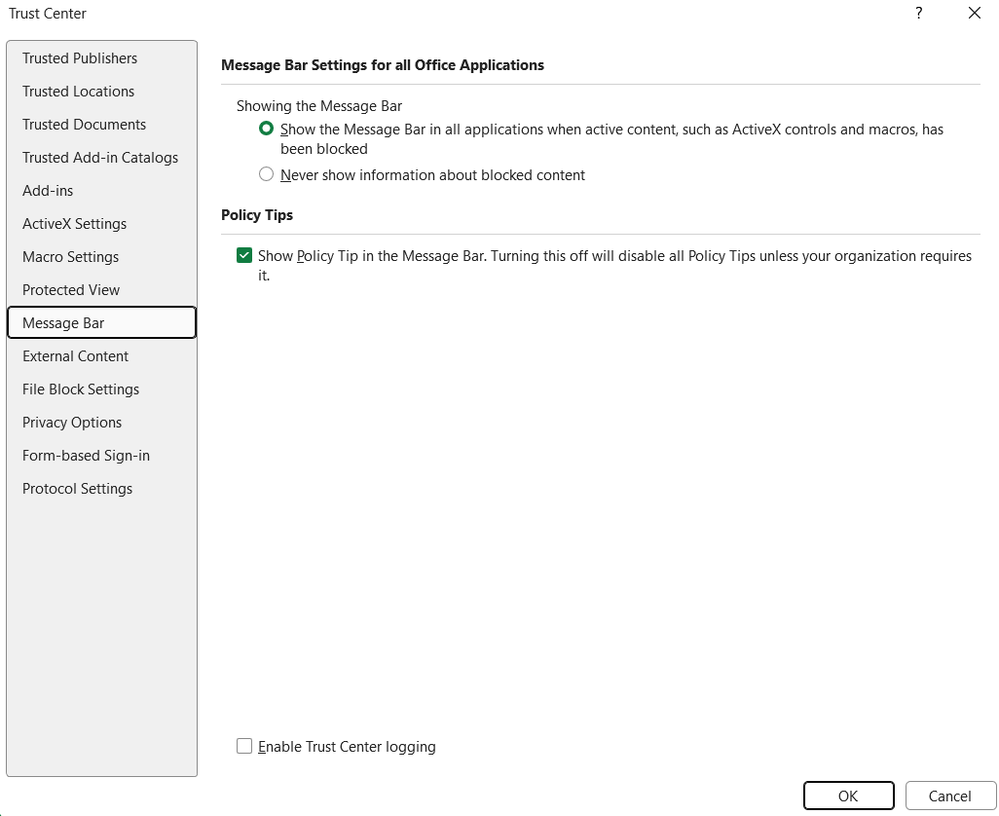Open Protocol Settings in sidebar

[77, 488]
